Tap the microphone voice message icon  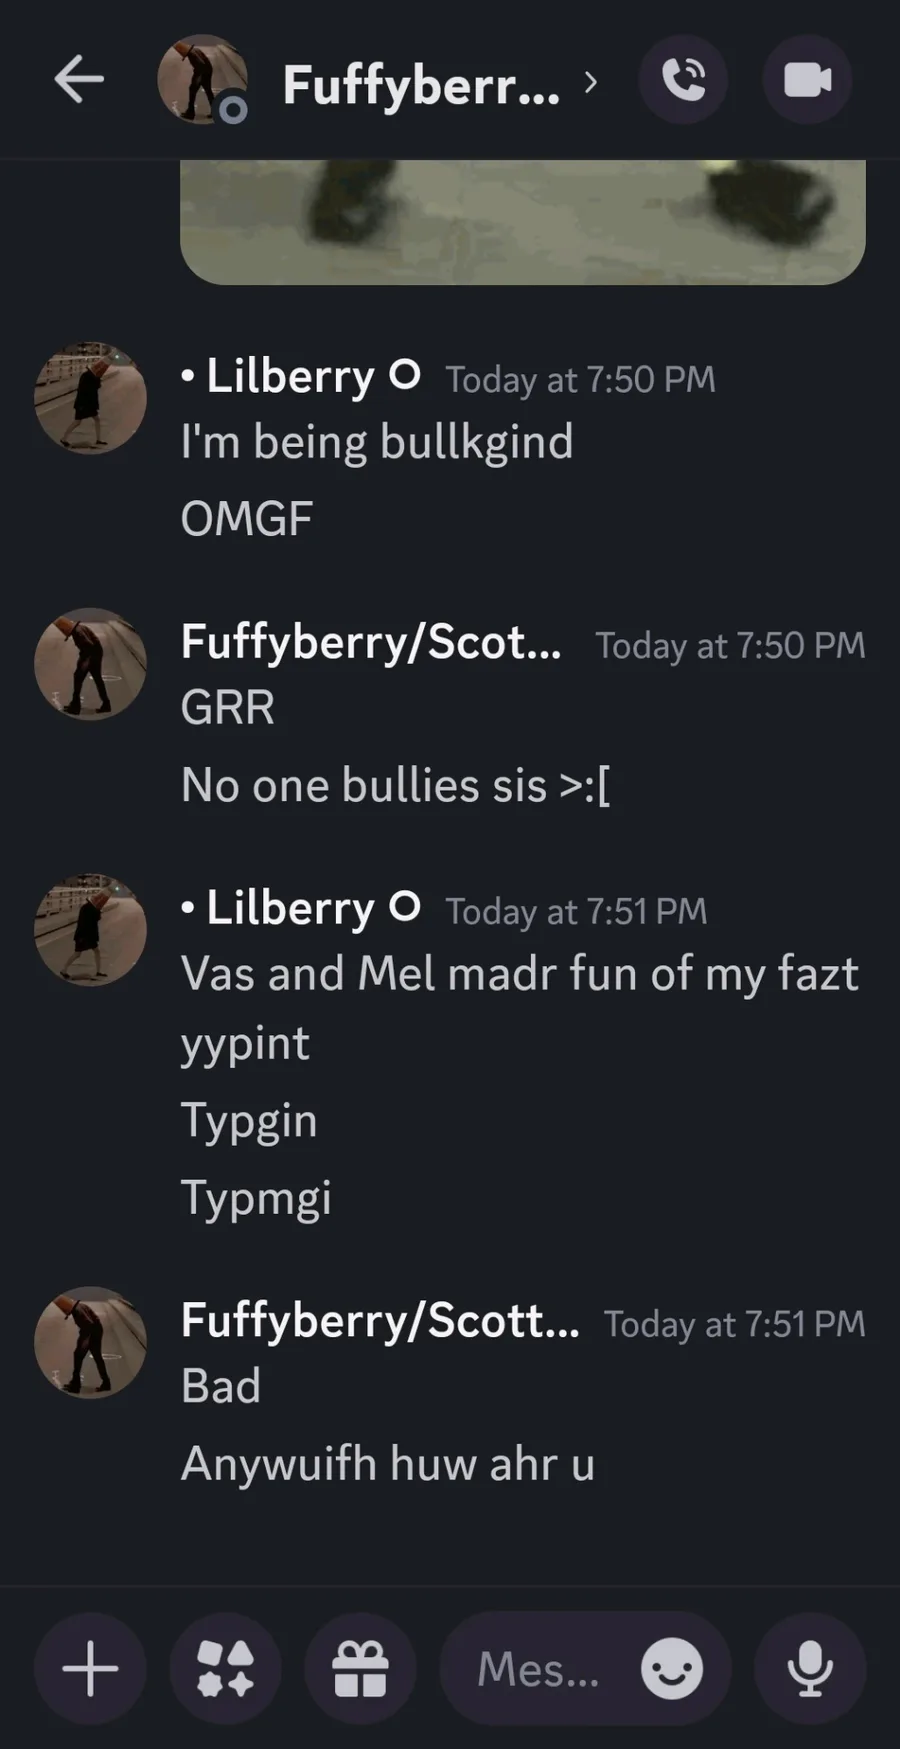(x=810, y=1668)
